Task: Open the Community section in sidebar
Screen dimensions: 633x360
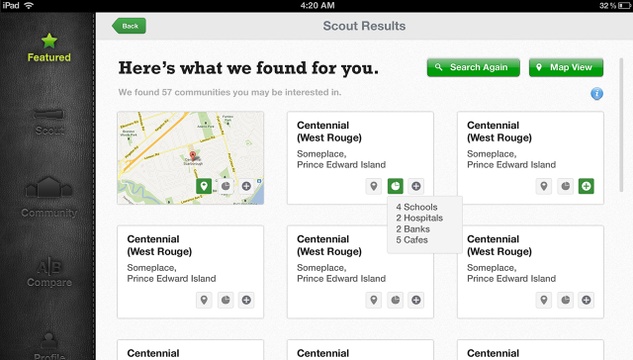Action: (x=49, y=197)
